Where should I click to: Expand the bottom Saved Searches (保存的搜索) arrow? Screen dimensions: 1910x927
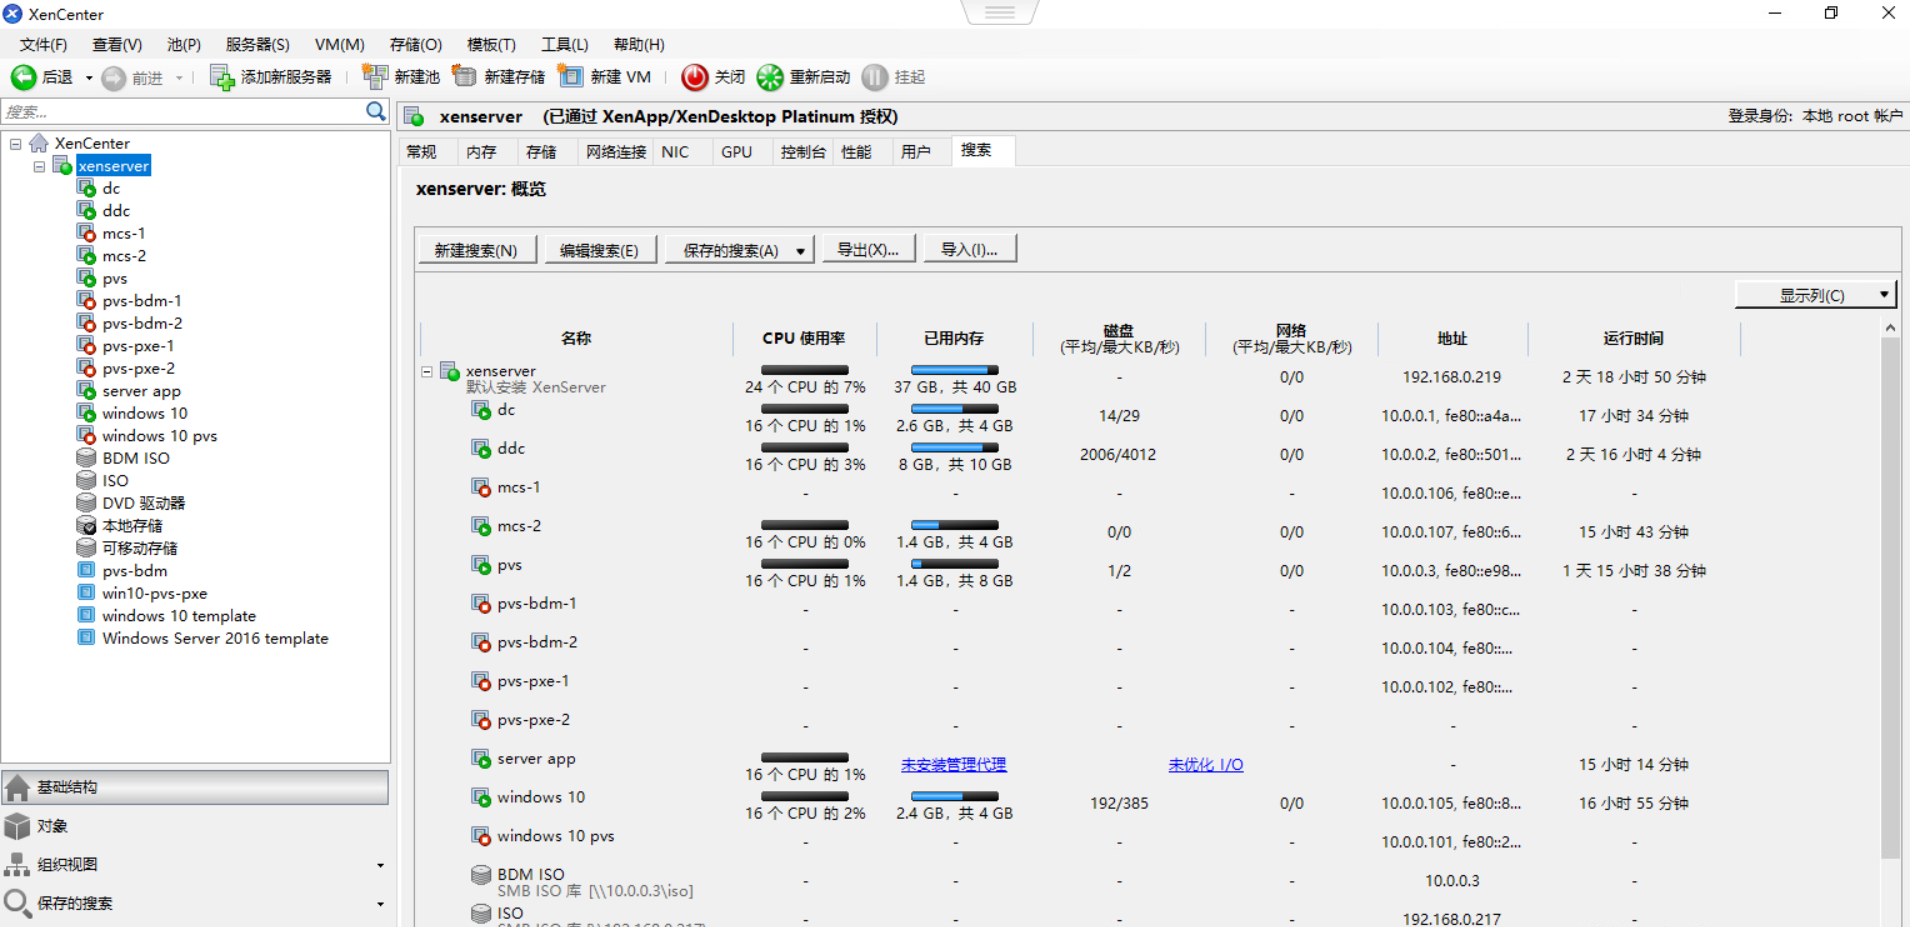[380, 904]
